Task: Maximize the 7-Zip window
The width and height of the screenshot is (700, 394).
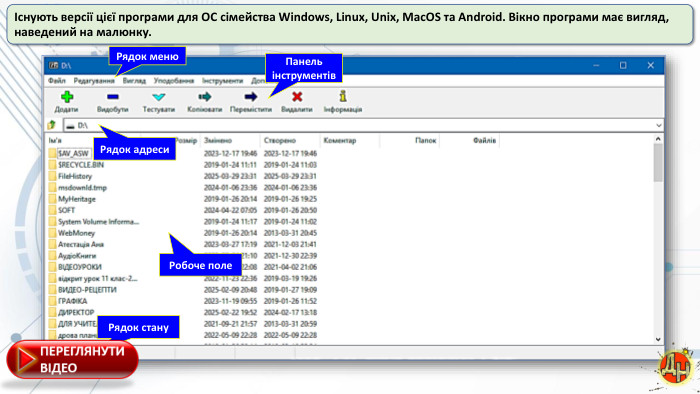Action: [623, 66]
